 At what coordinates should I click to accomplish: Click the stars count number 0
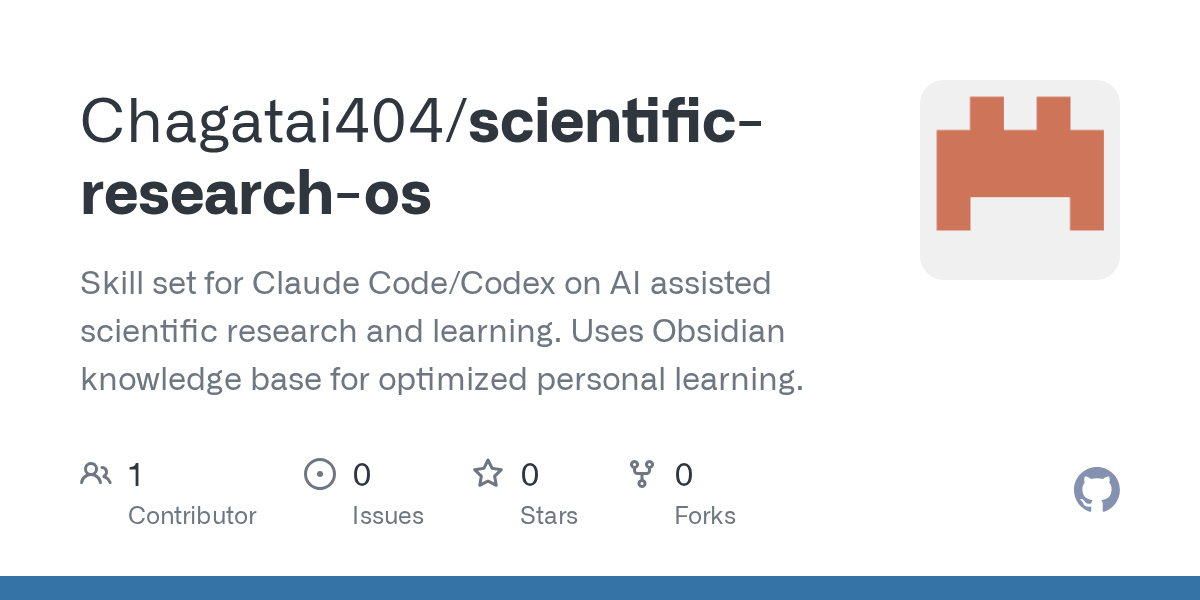tap(530, 474)
